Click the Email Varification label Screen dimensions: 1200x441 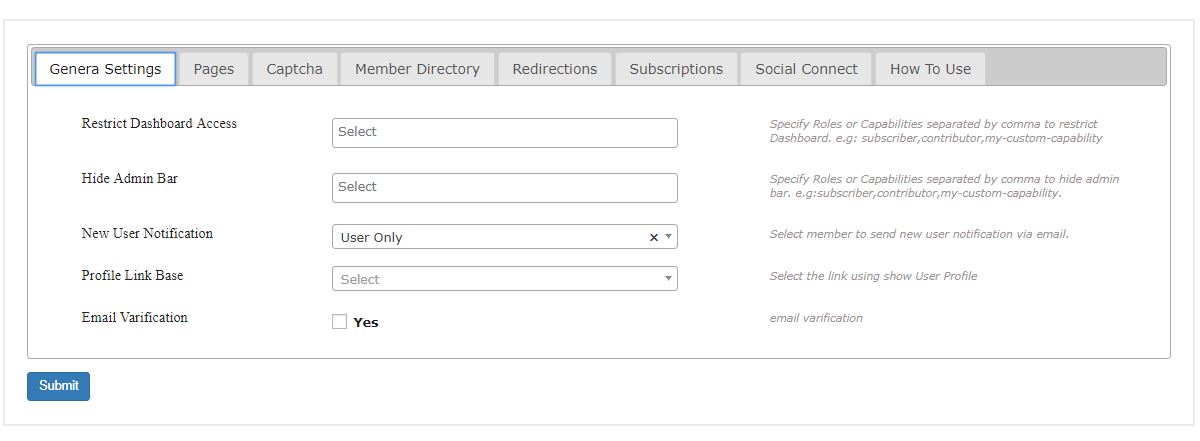tap(134, 317)
